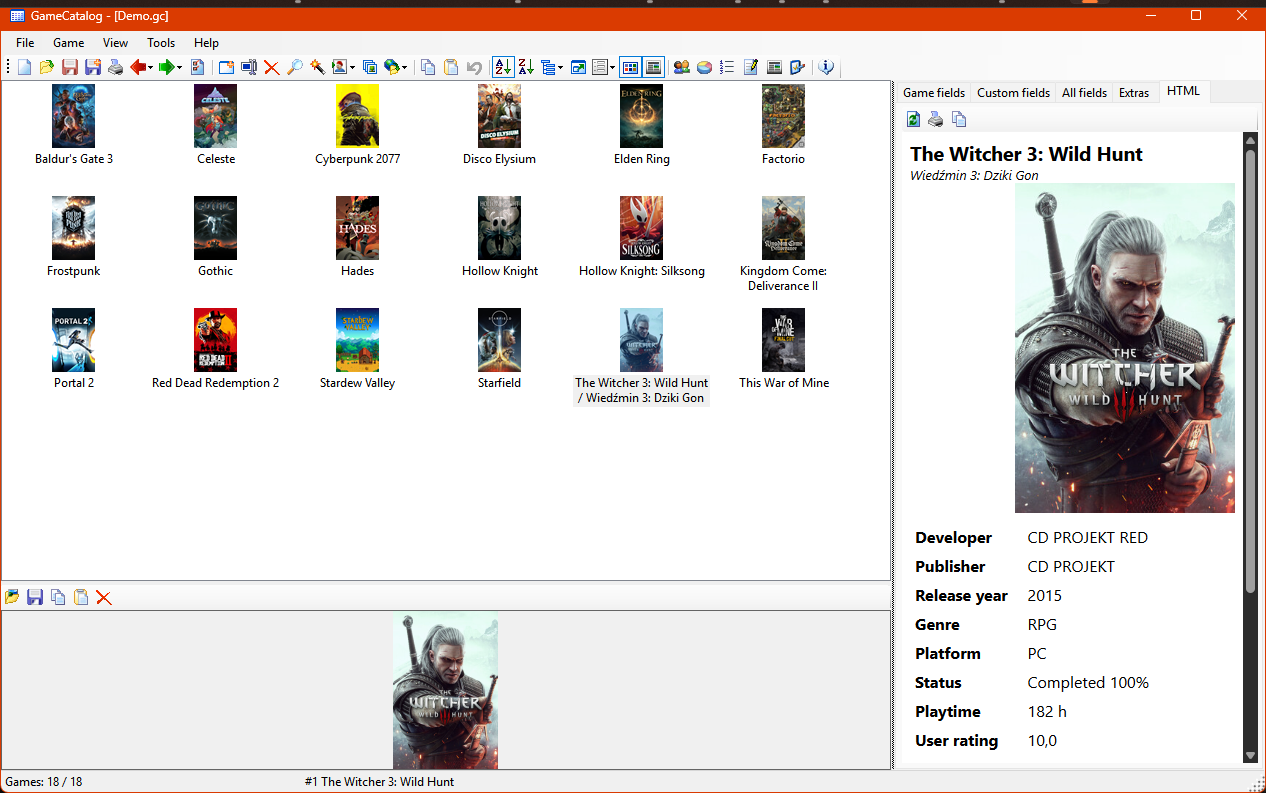Expand the group tree icon dropdown
The height and width of the screenshot is (793, 1266).
pos(561,68)
